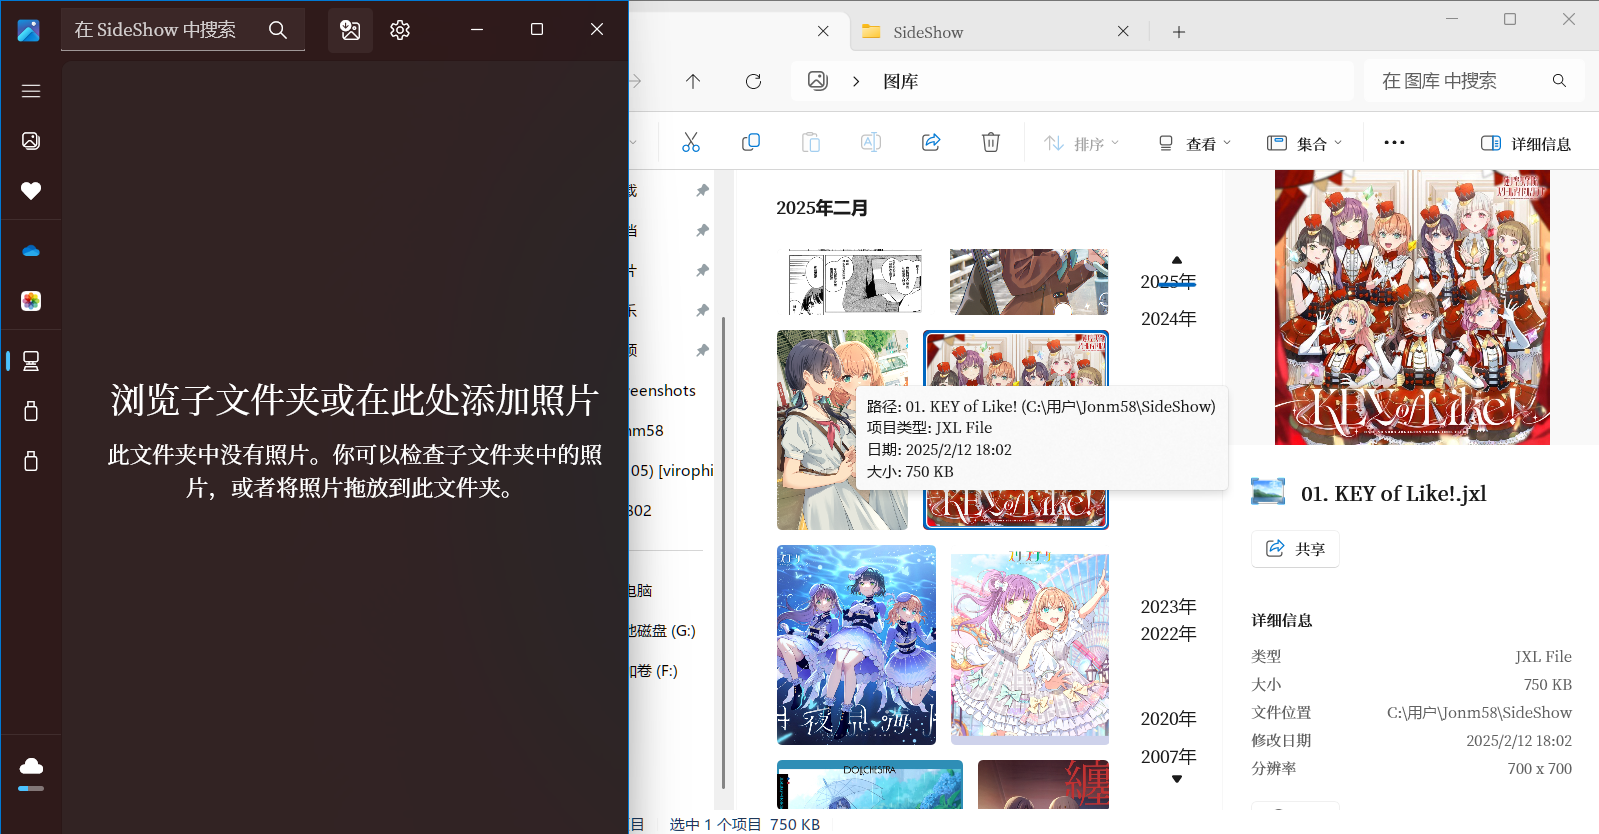Screen dimensions: 1599x834
Task: Click Rename icon in Explorer toolbar
Action: click(871, 143)
